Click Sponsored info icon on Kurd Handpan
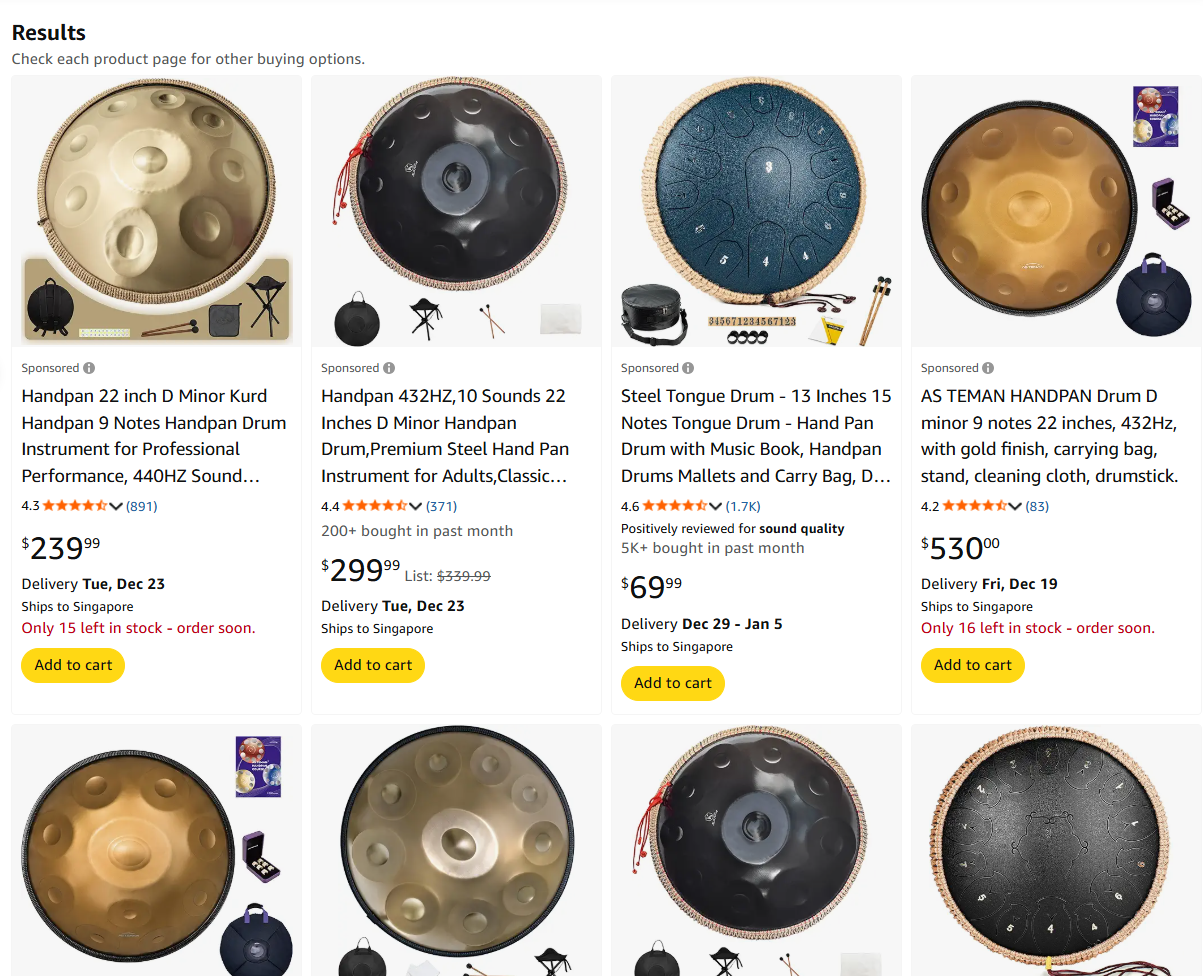This screenshot has height=976, width=1203. 89,368
